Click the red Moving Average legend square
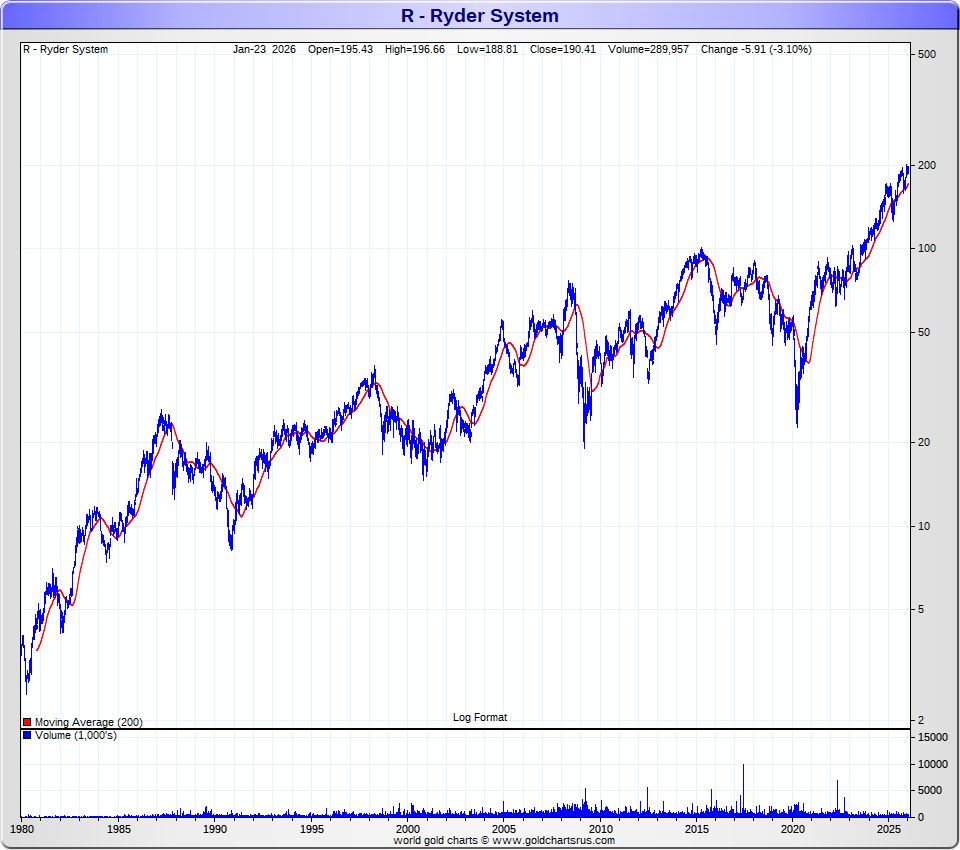 click(x=27, y=722)
